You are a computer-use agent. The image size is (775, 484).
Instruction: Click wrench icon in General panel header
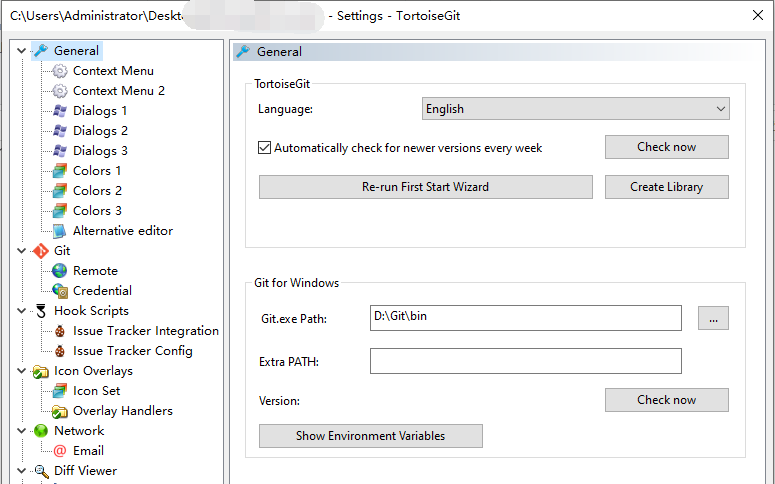243,51
